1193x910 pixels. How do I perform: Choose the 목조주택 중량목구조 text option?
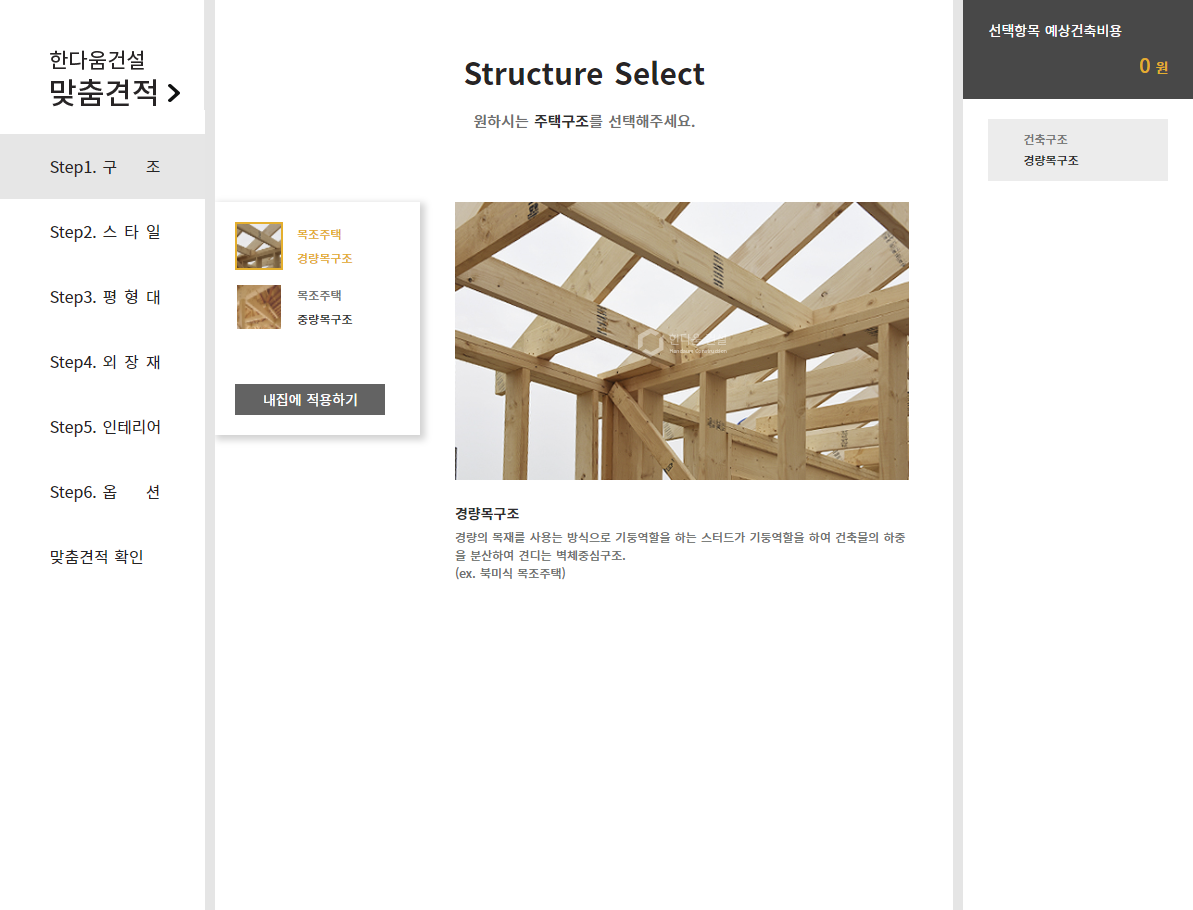pyautogui.click(x=324, y=308)
